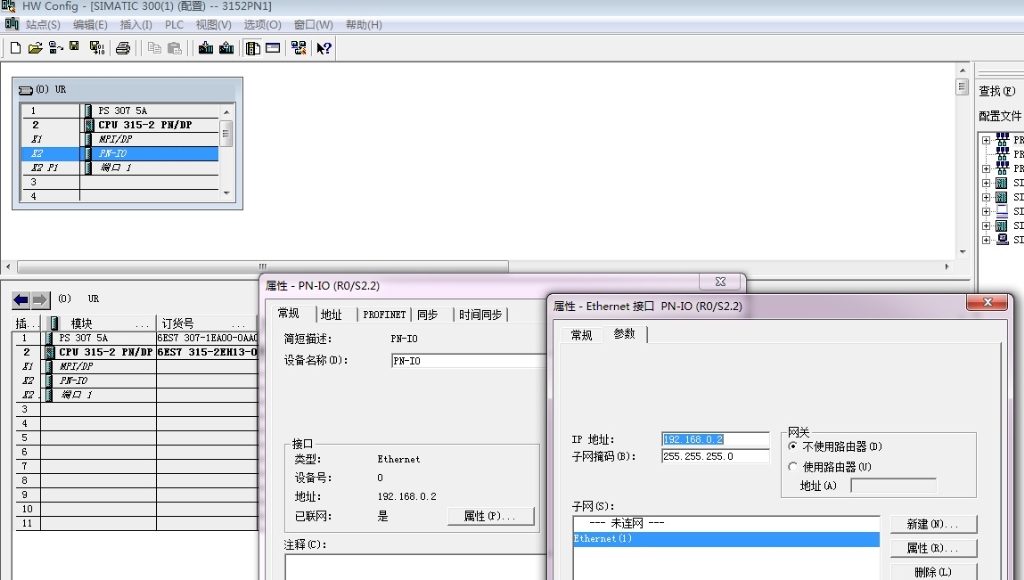Image resolution: width=1024 pixels, height=580 pixels.
Task: Save the configuration with the floppy disk icon
Action: (x=74, y=46)
